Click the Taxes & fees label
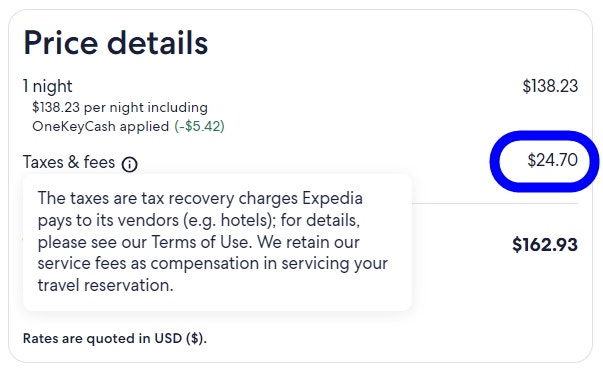 (69, 162)
